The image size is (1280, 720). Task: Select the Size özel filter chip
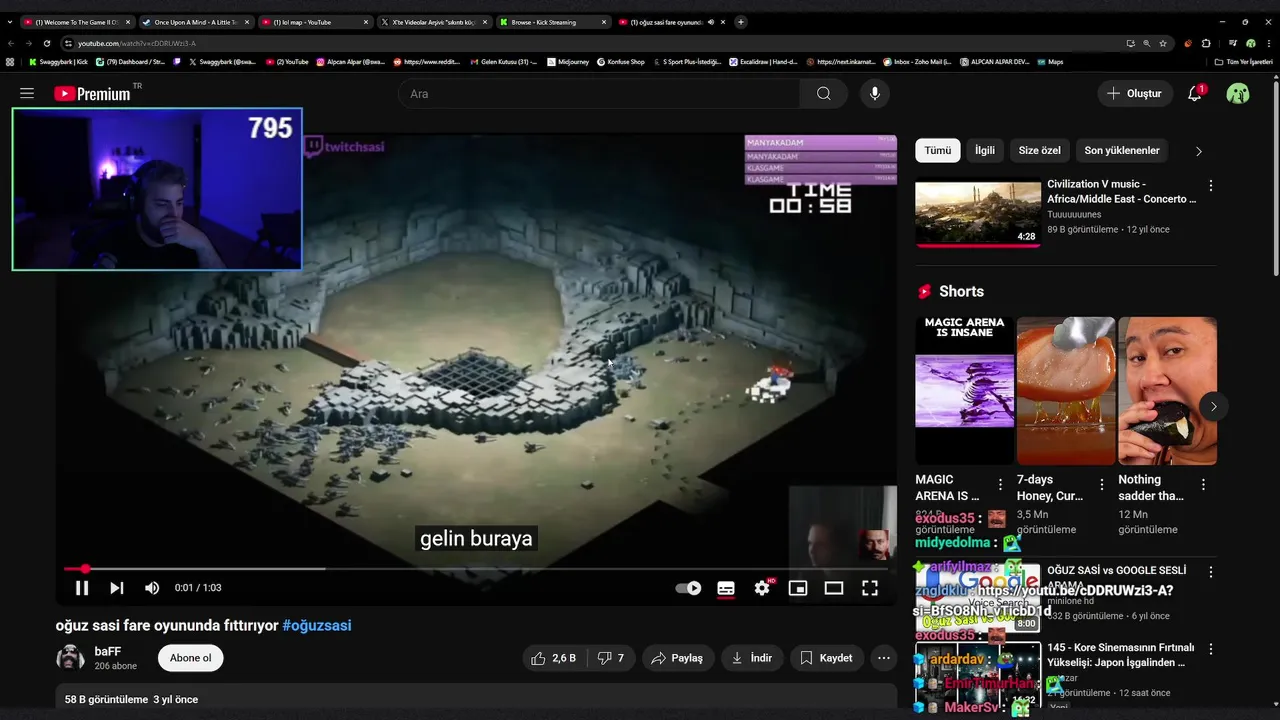[x=1040, y=150]
